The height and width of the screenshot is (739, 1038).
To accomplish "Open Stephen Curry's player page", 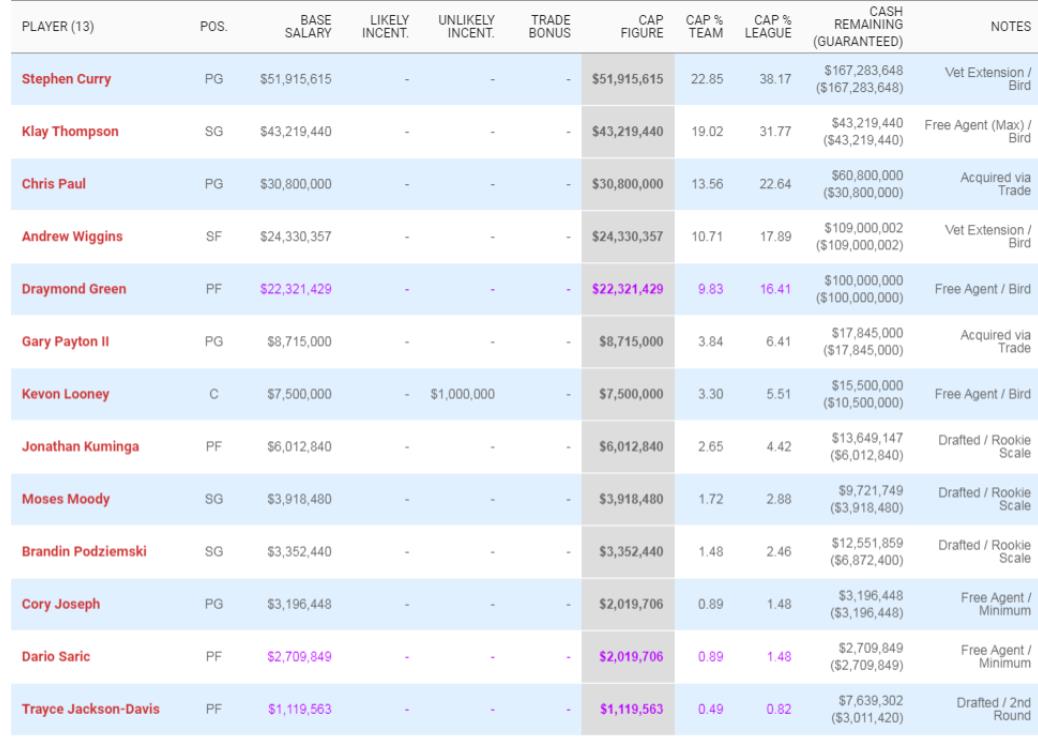I will click(66, 79).
